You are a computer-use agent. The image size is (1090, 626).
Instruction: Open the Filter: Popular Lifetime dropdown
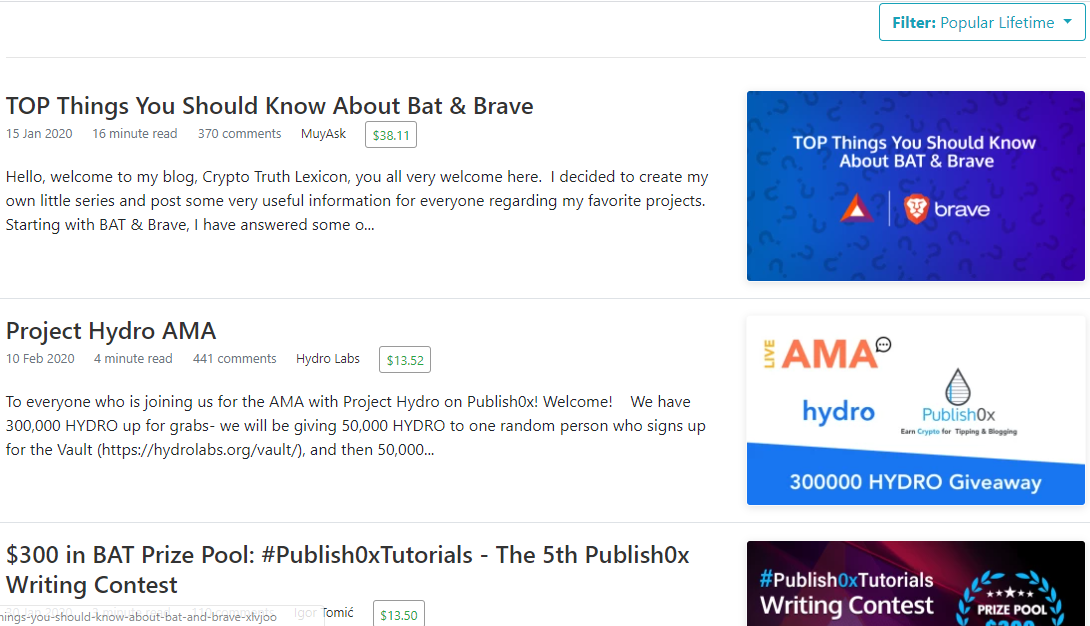click(x=982, y=22)
